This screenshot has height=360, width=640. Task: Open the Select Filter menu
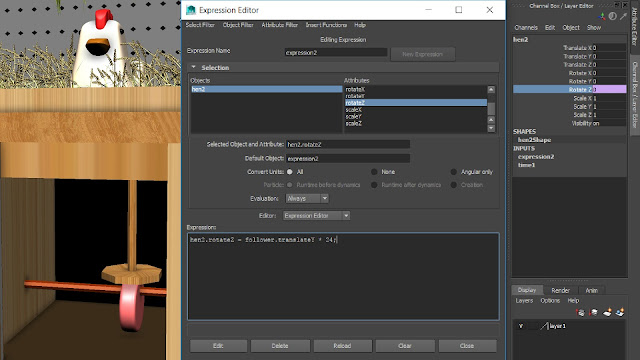pyautogui.click(x=200, y=25)
